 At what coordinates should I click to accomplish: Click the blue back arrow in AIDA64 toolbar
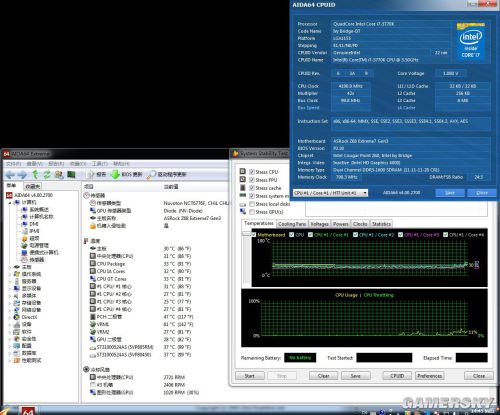pos(10,174)
